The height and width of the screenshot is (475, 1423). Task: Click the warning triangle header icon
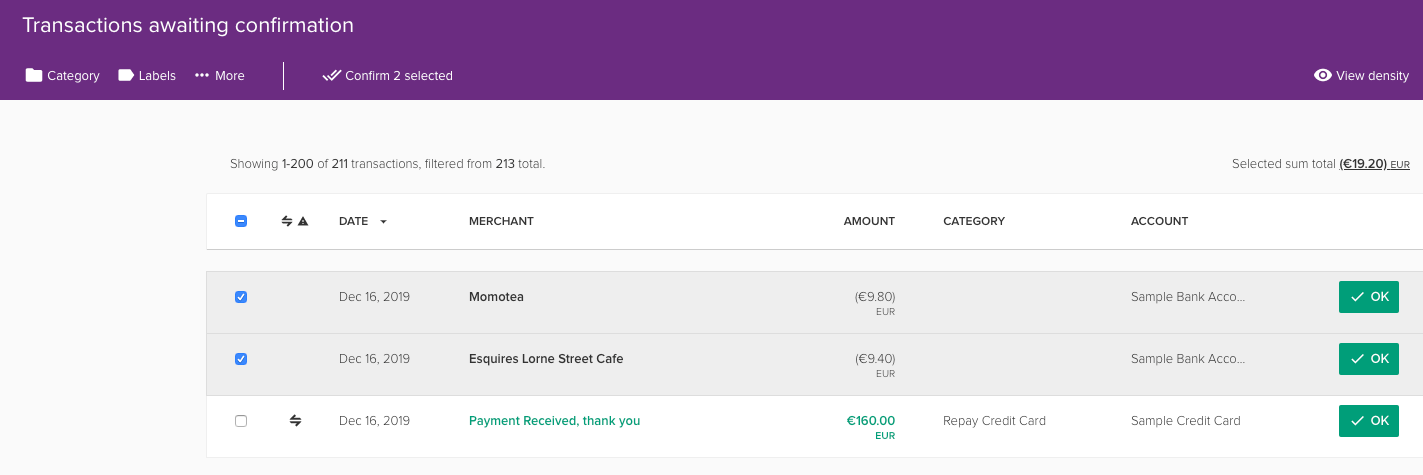coord(303,221)
